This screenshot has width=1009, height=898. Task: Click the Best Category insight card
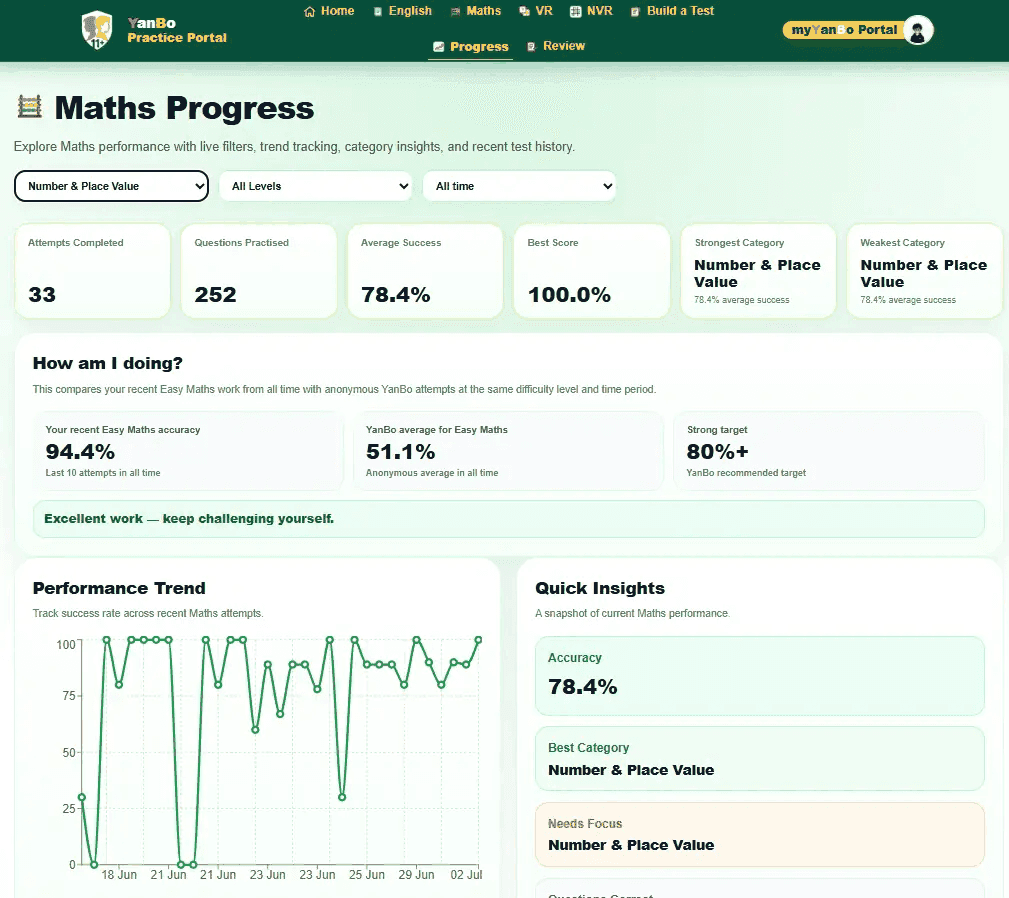click(759, 758)
